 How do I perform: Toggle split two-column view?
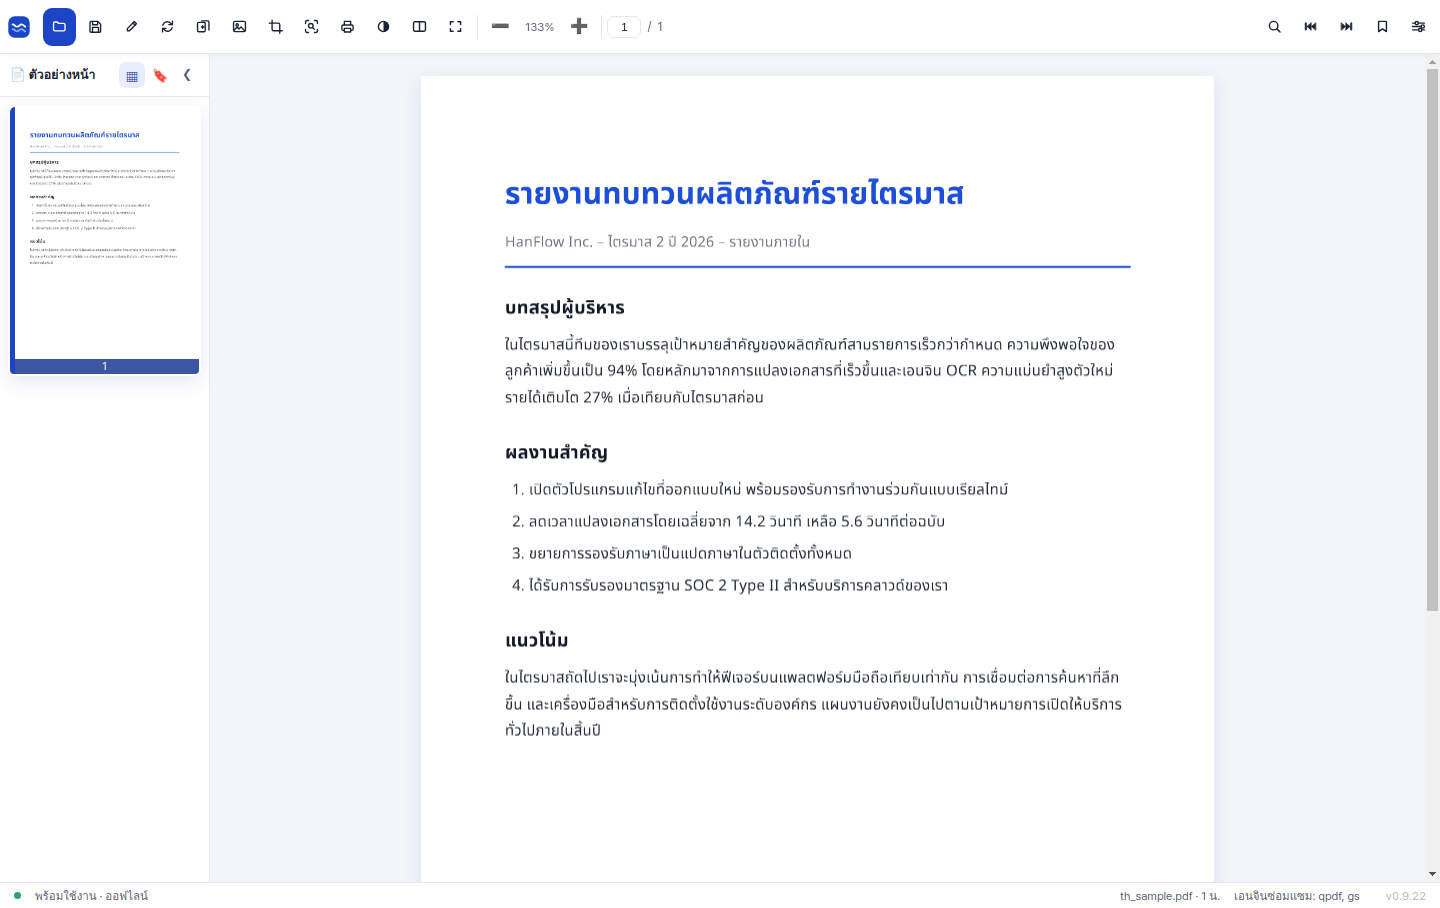pyautogui.click(x=419, y=27)
